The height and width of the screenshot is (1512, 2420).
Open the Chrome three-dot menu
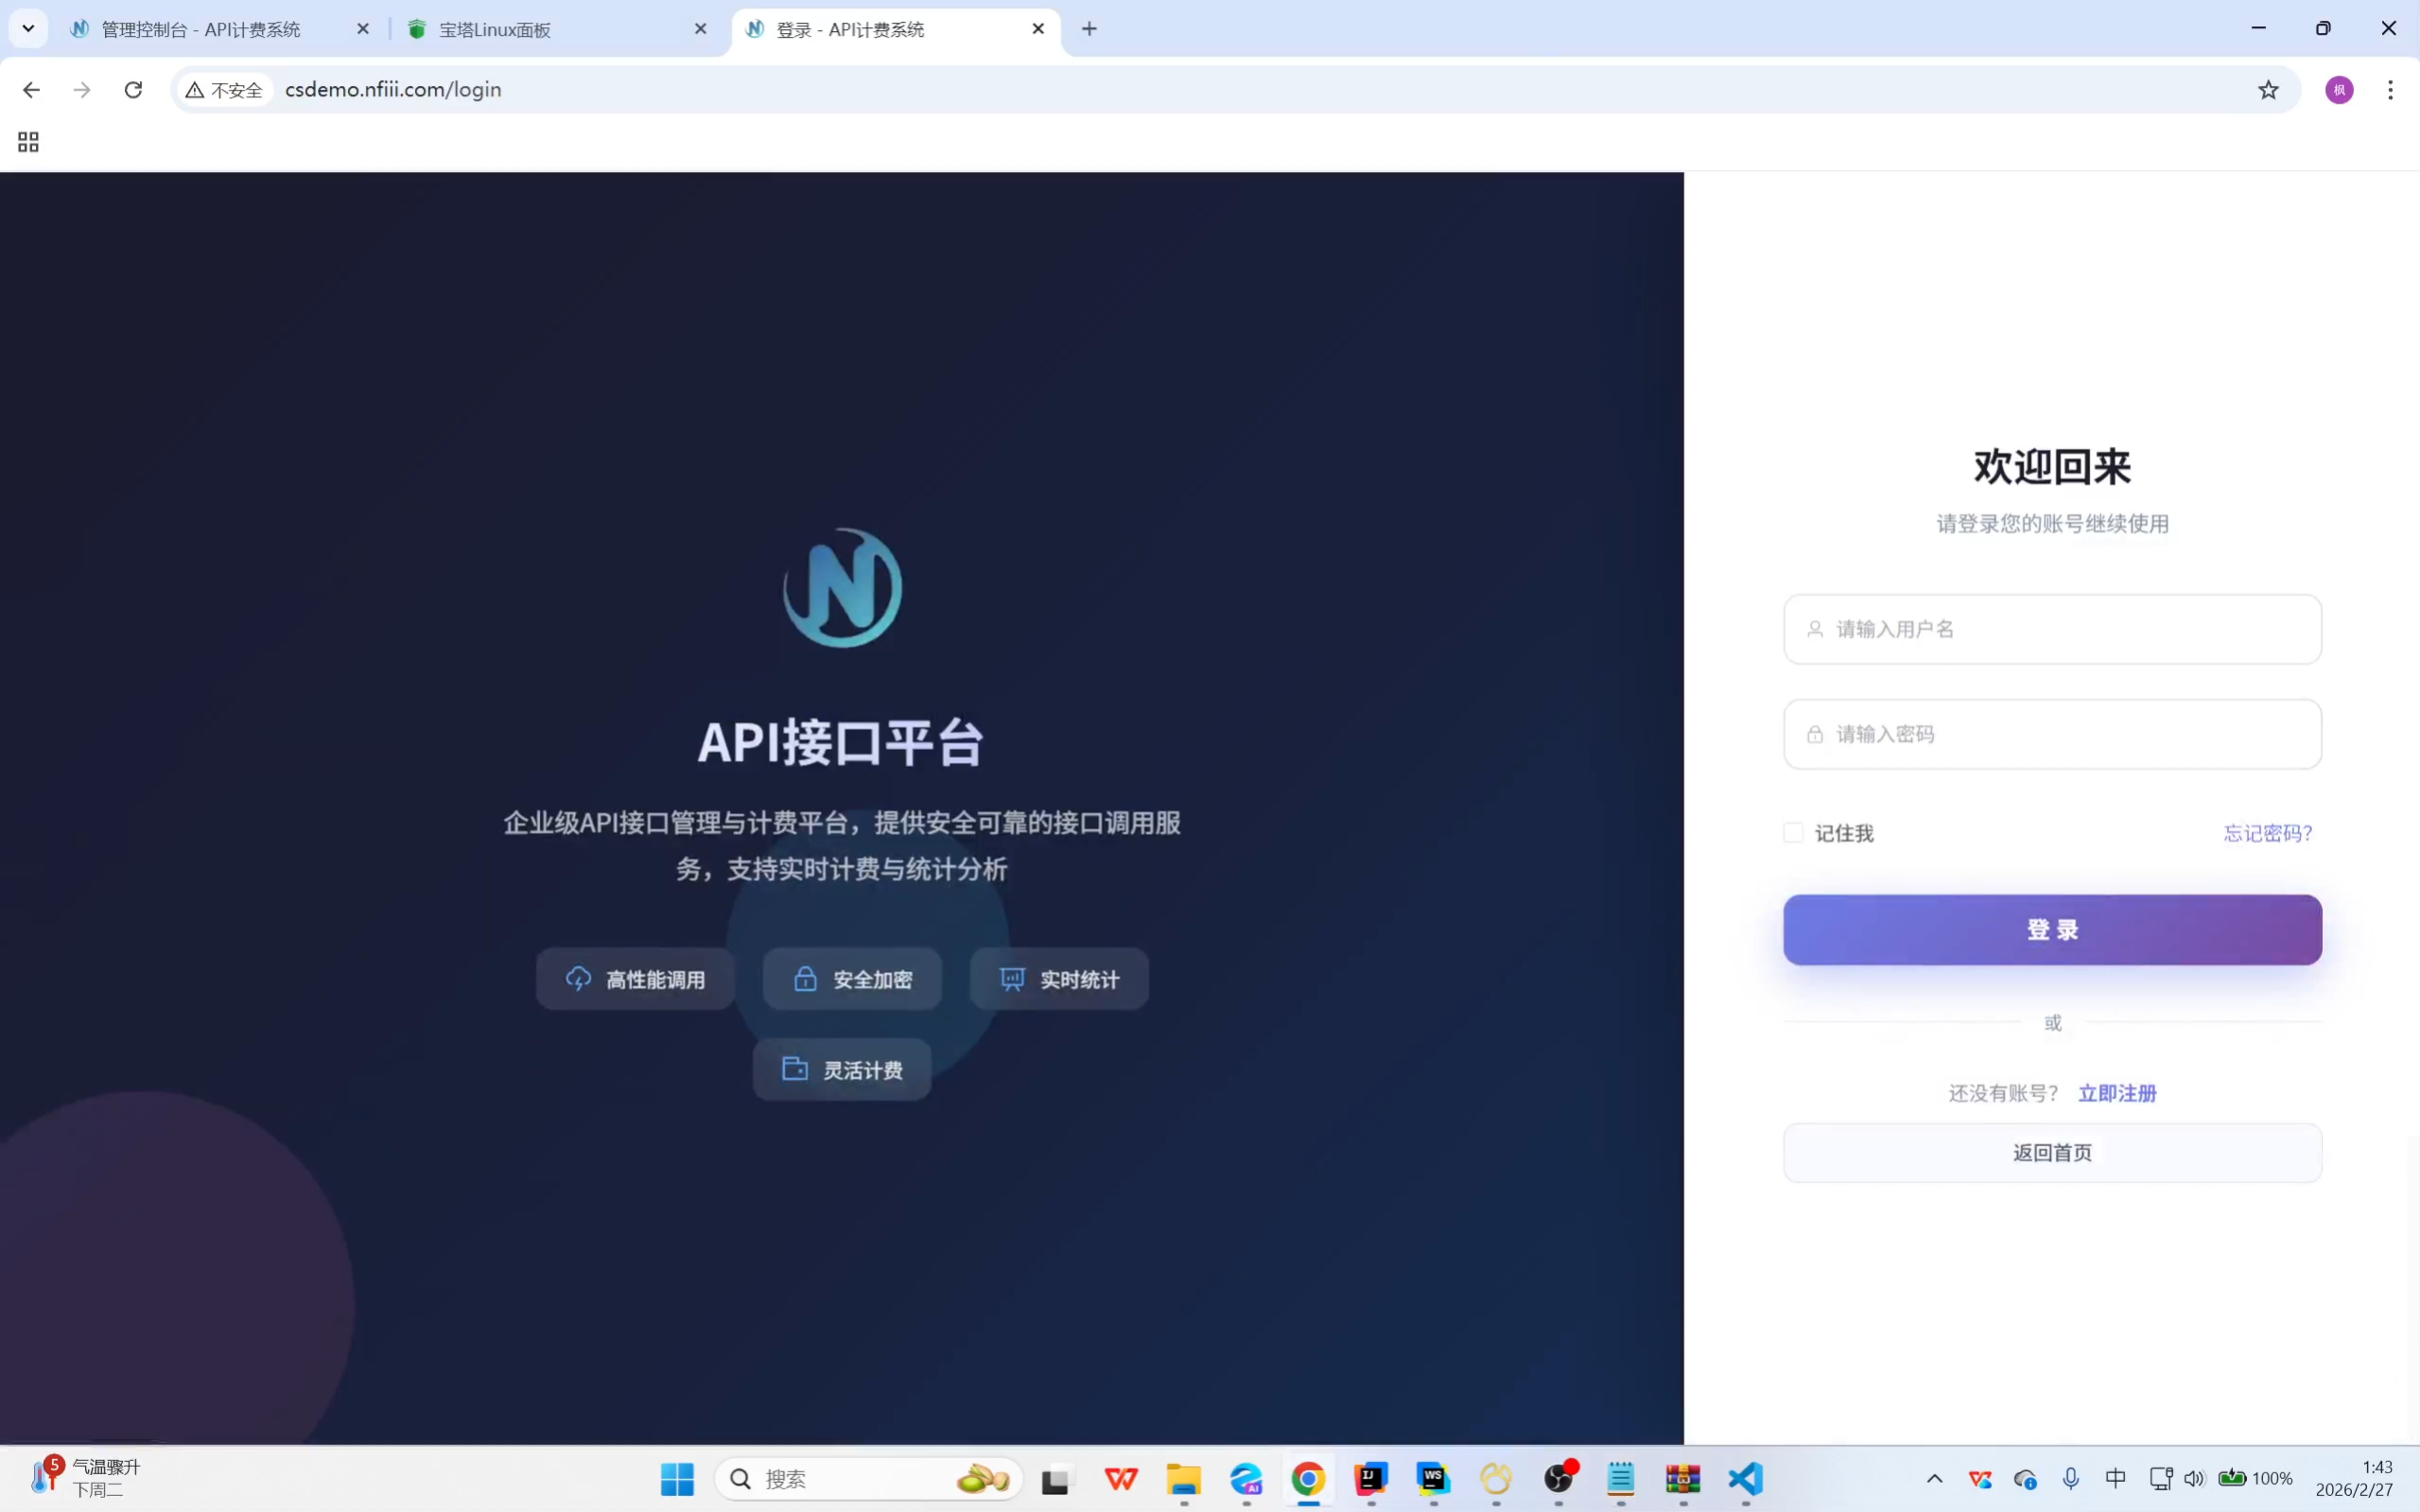coord(2390,90)
